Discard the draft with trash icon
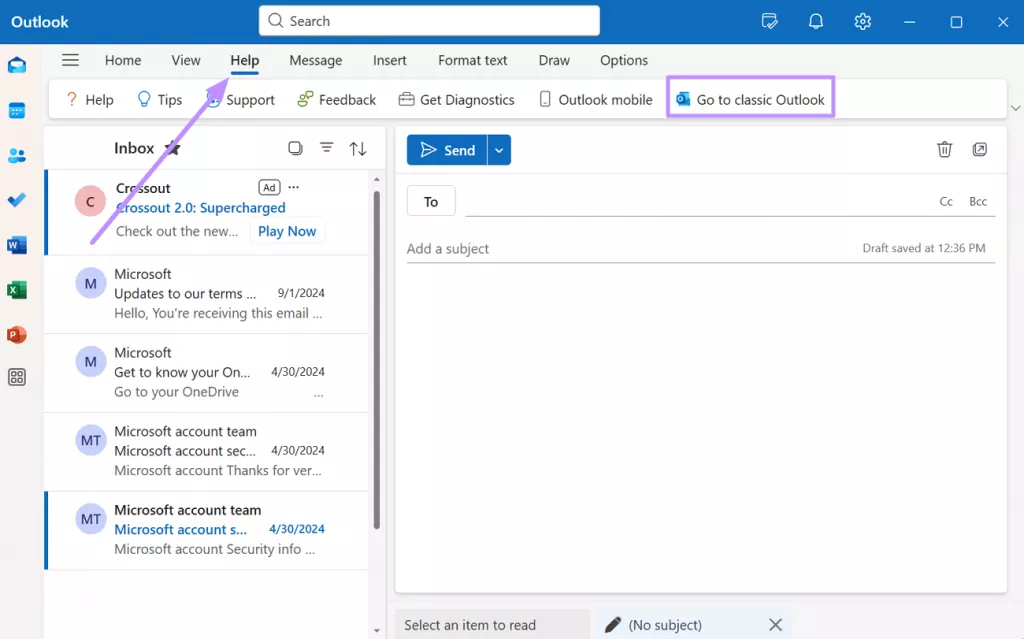 944,150
